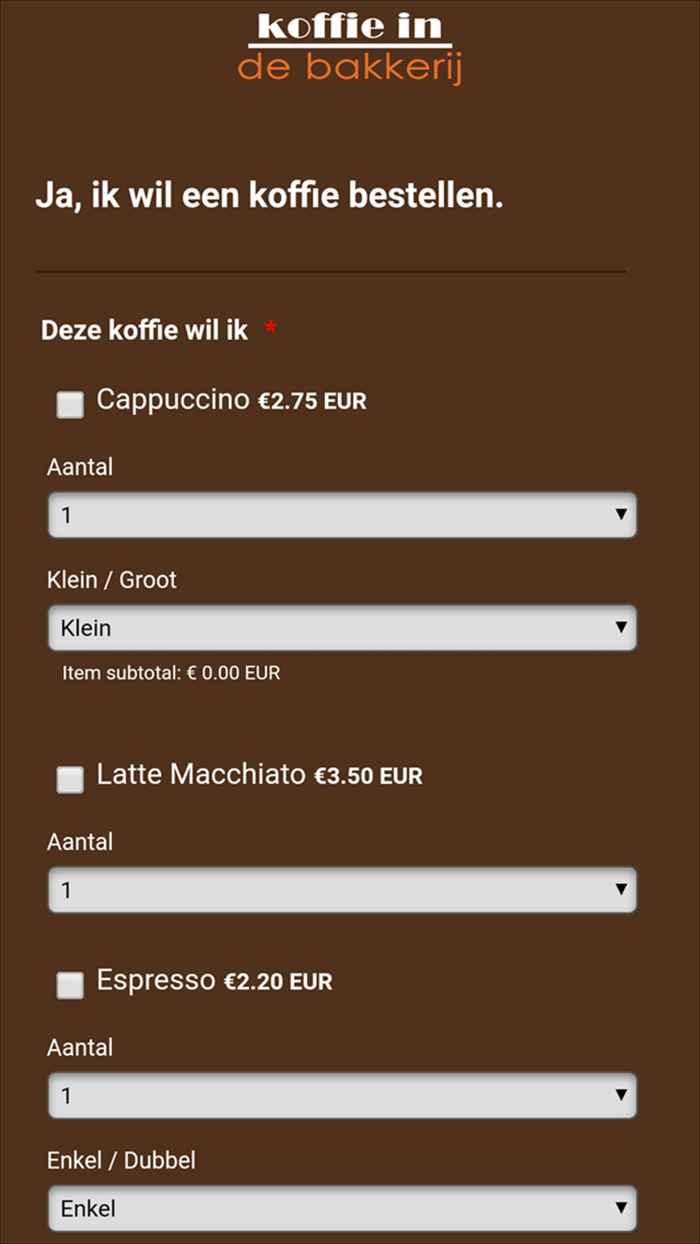This screenshot has height=1244, width=700.
Task: Check the Cappuccino checkbox
Action: (x=70, y=405)
